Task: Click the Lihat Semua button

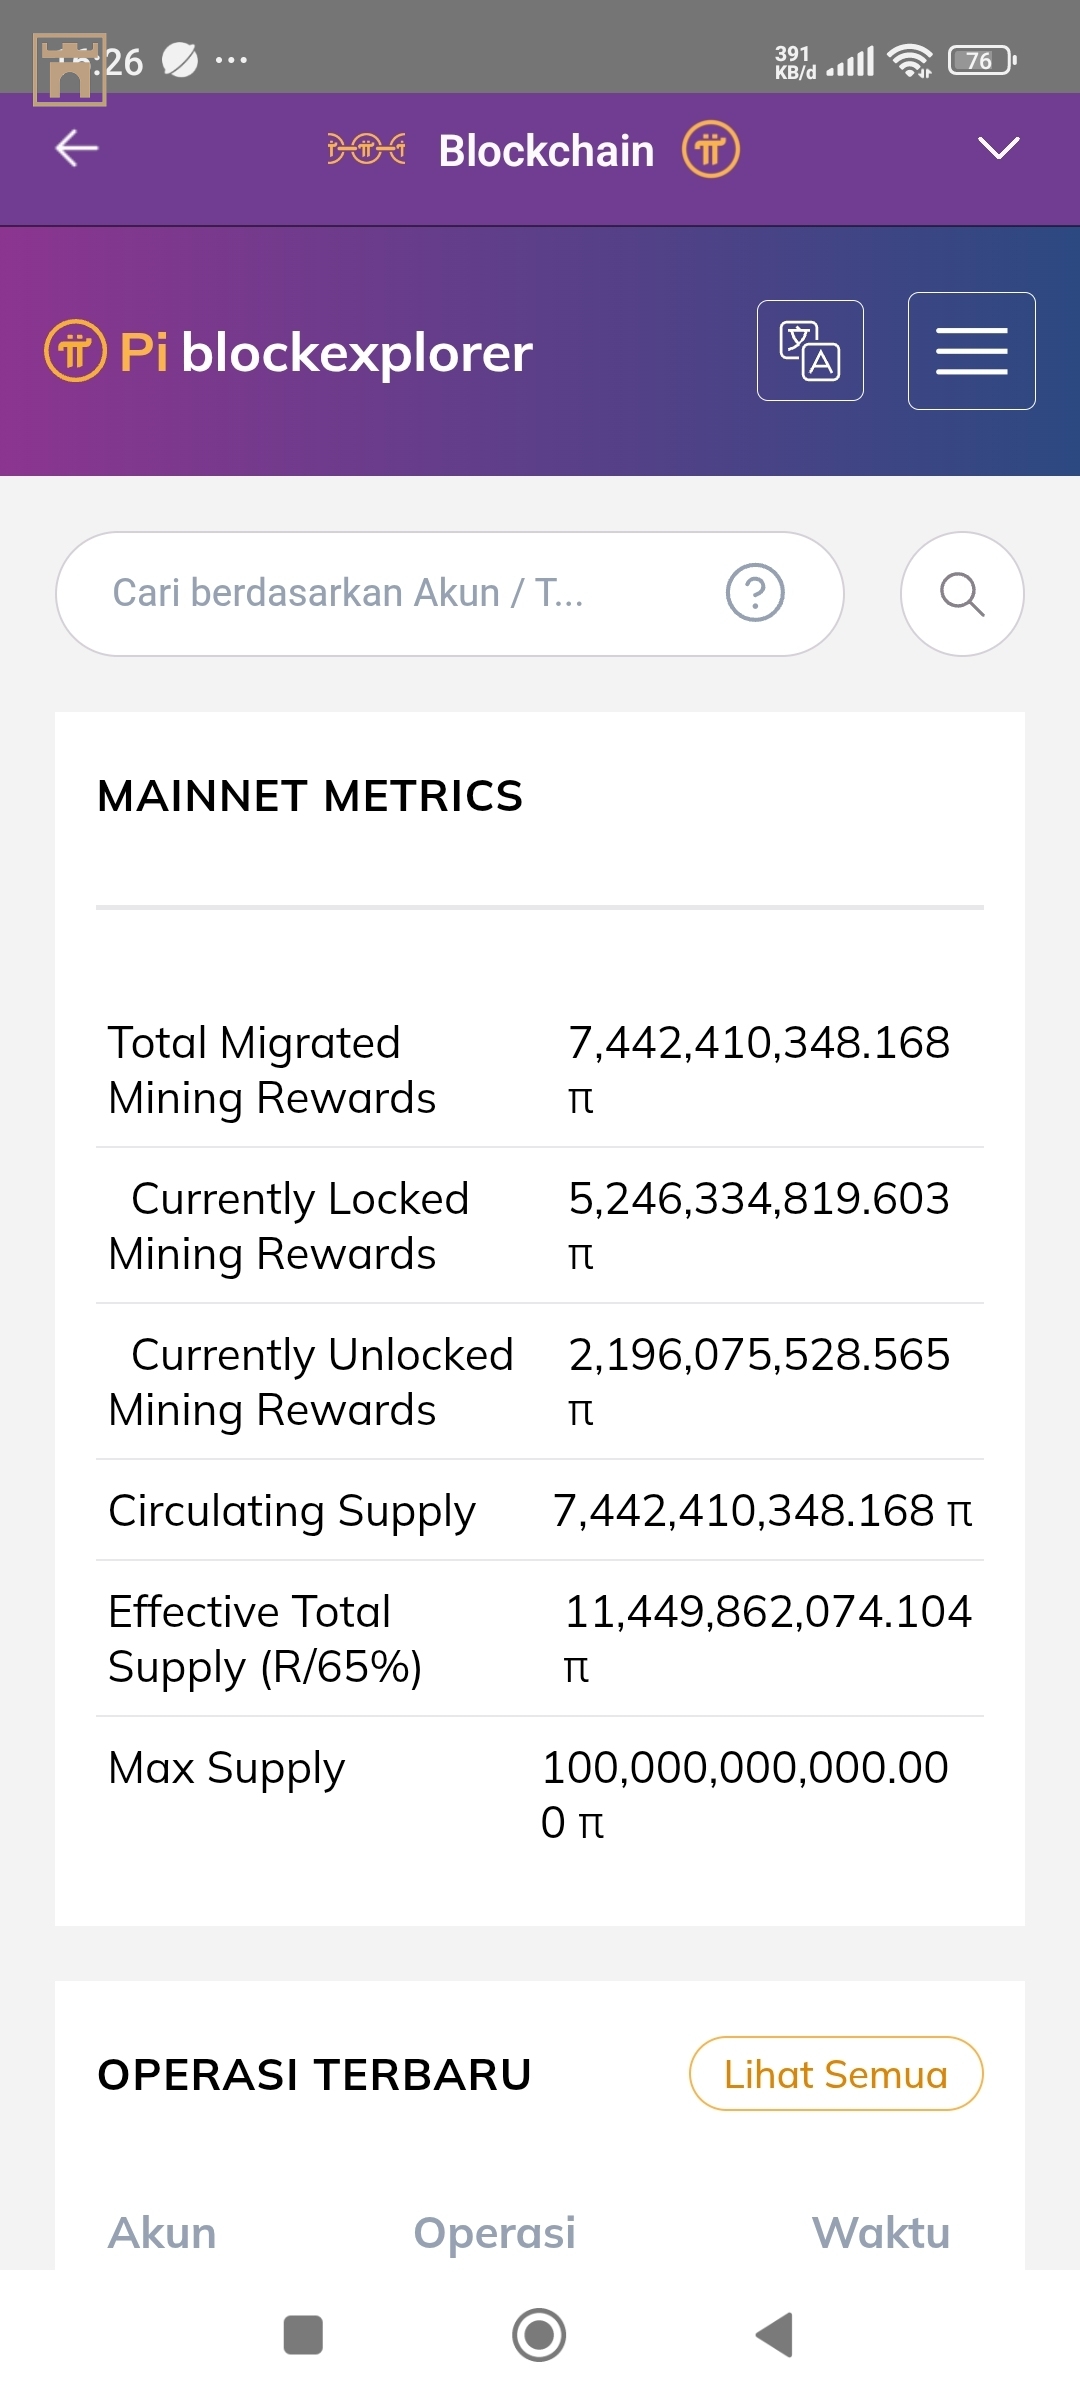Action: click(836, 2074)
